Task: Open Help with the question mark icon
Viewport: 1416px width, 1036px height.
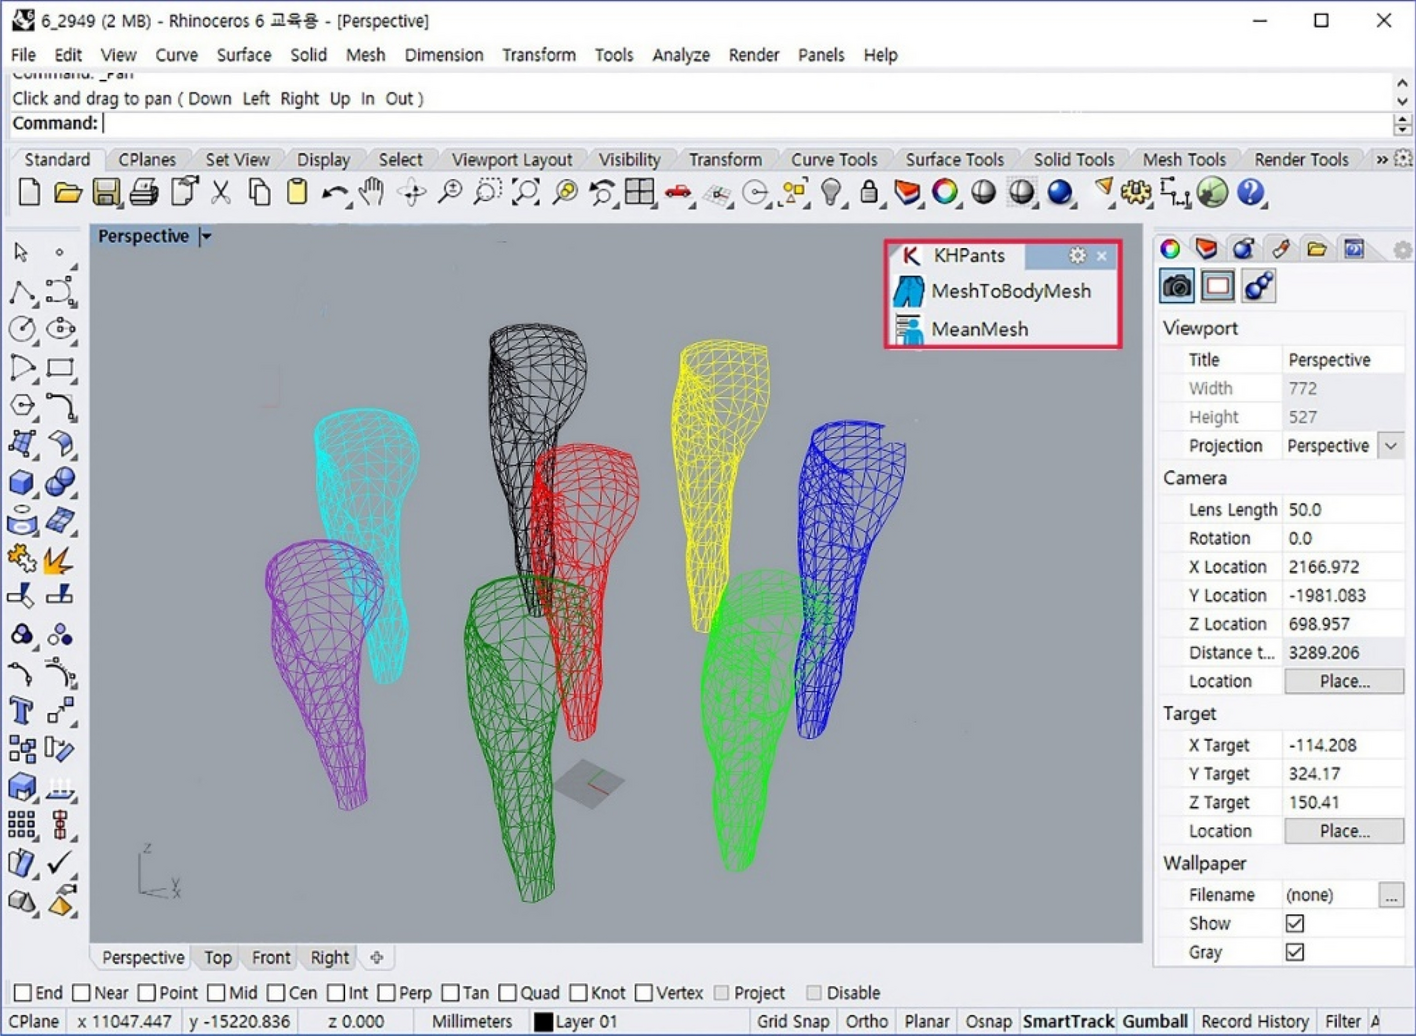Action: click(x=1250, y=192)
